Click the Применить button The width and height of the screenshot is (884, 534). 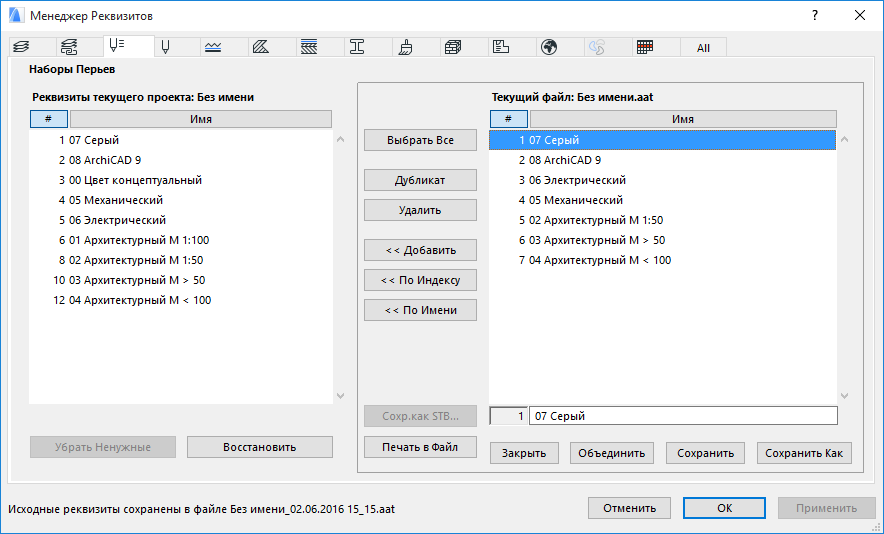click(826, 508)
